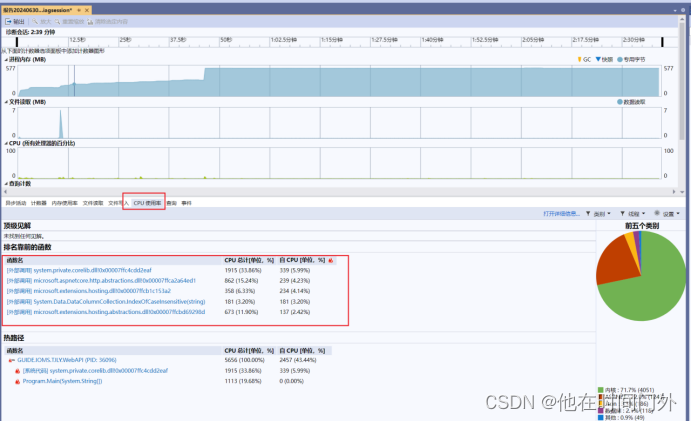Collapse the 进程内存 (MB) graph
Screen dimensions: 692x421
point(6,60)
